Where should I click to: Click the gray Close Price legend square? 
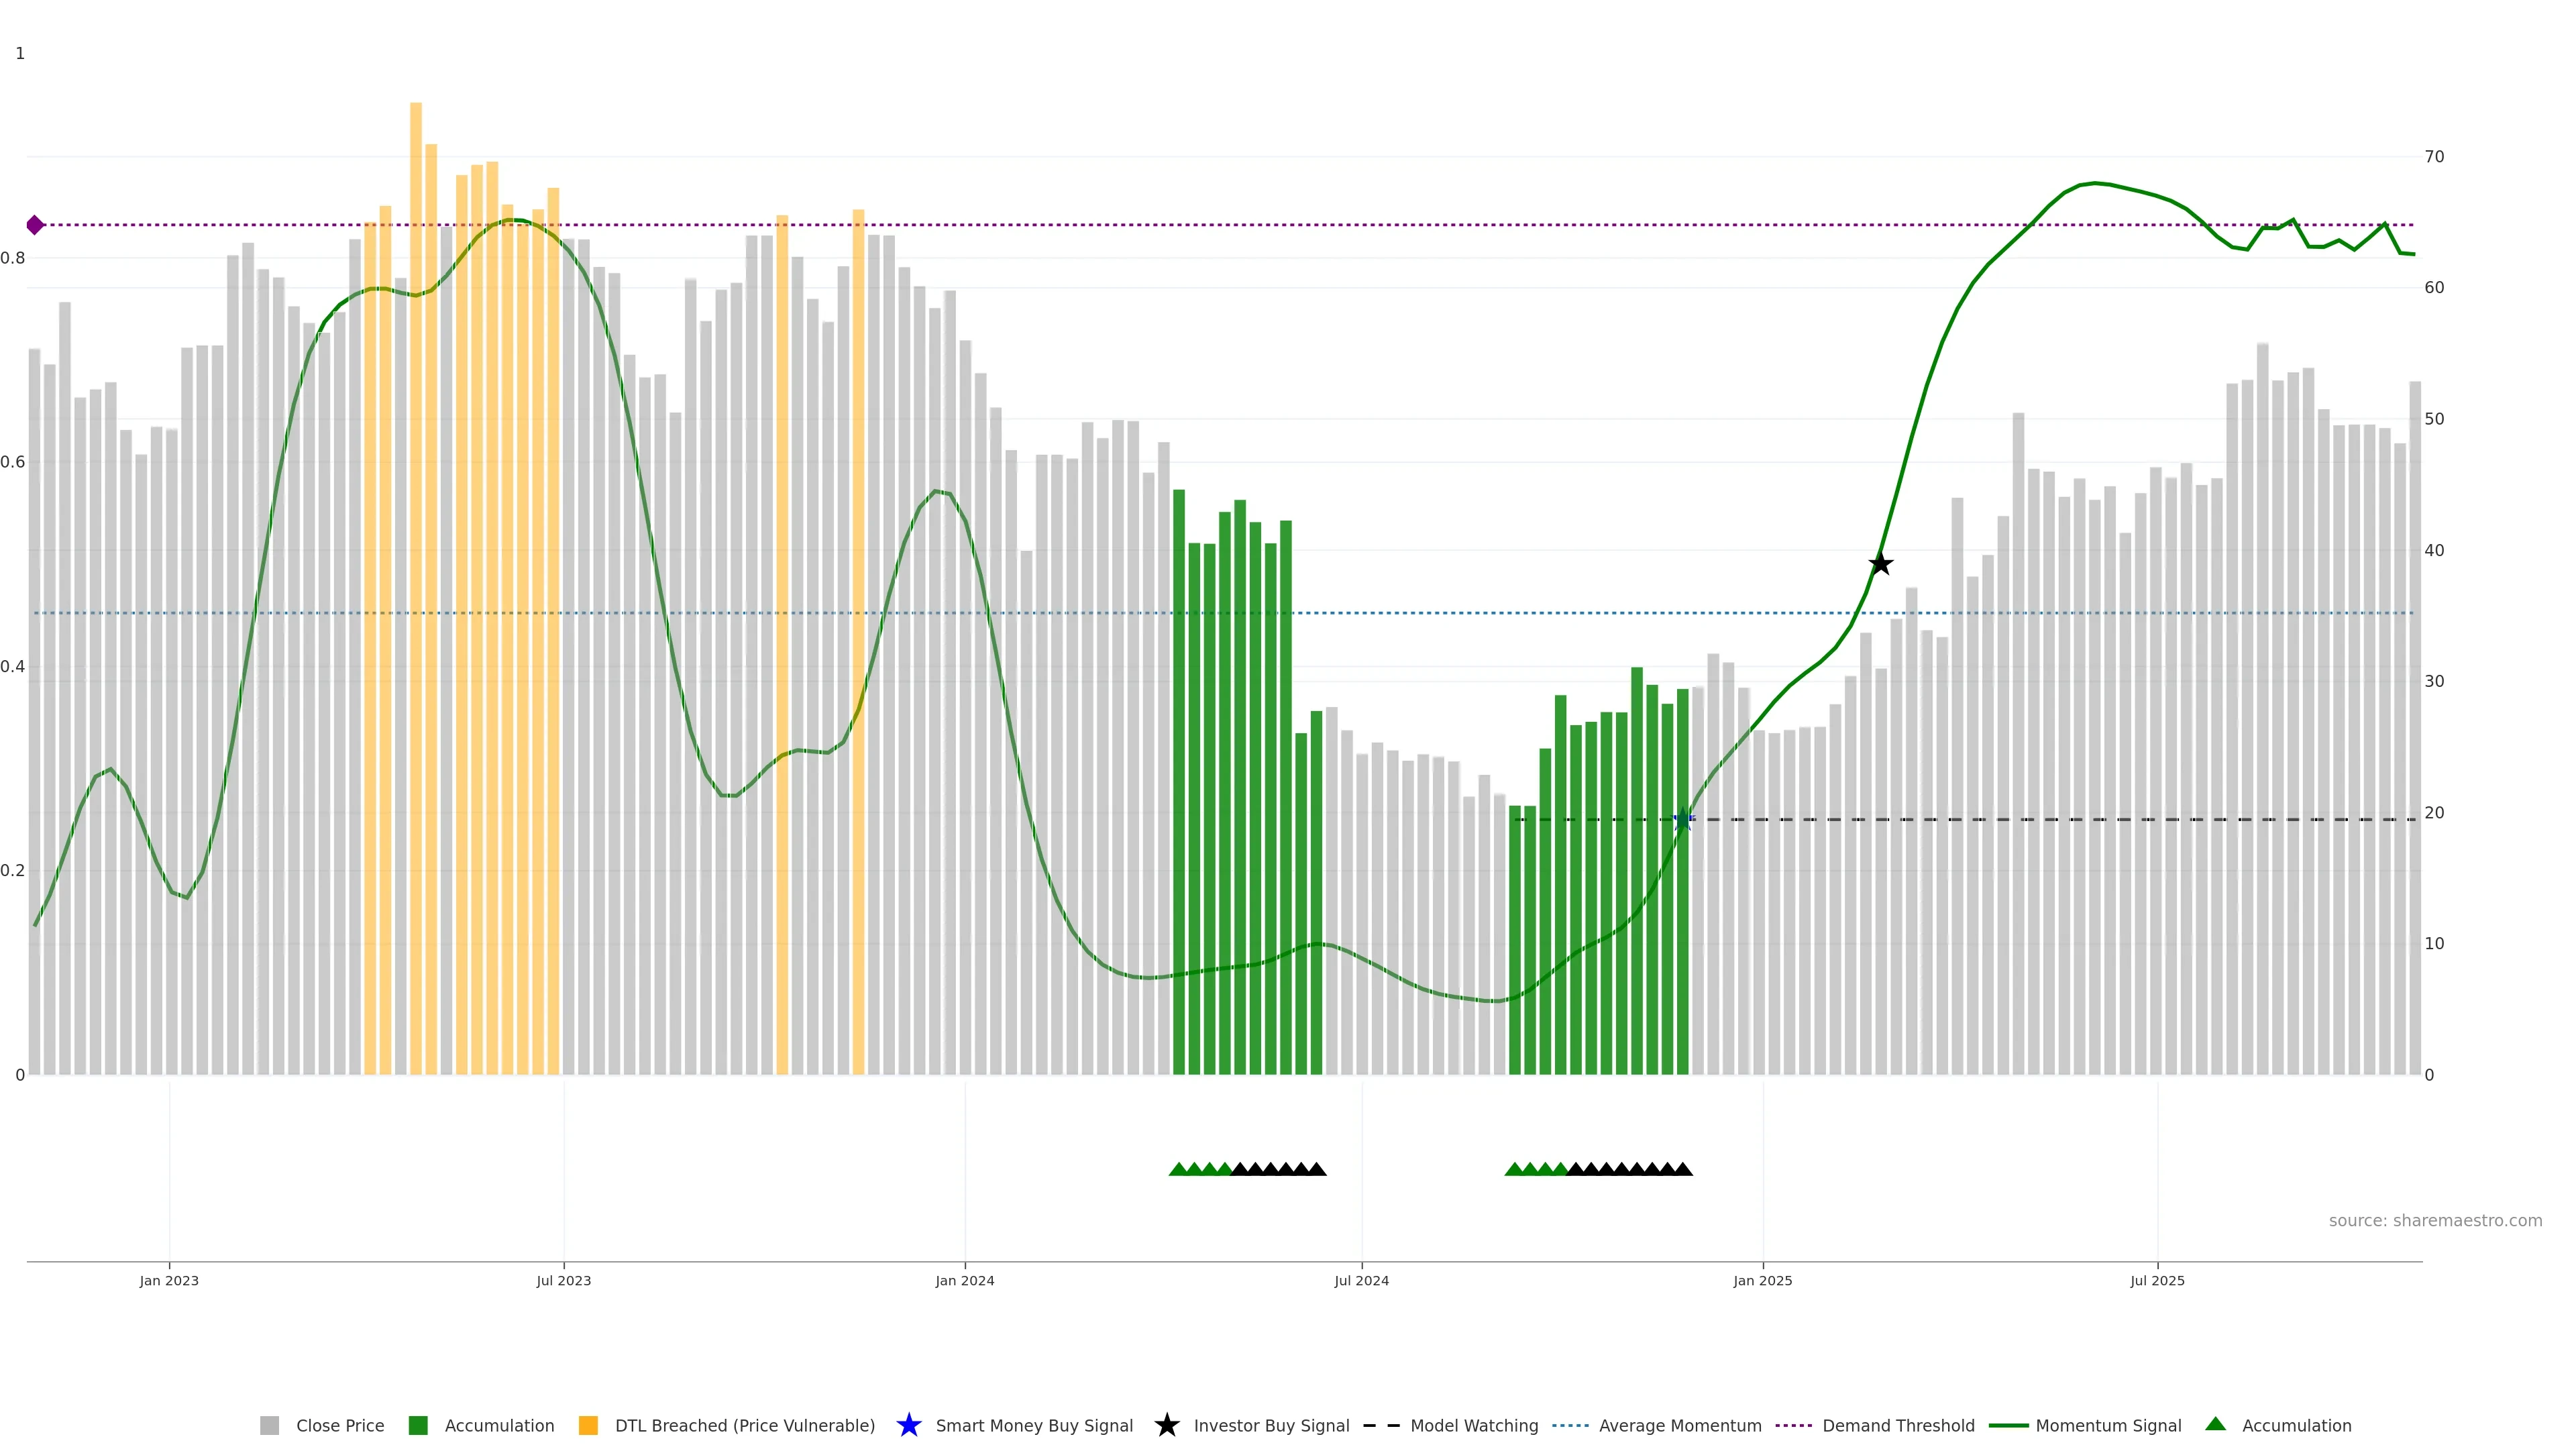click(269, 1425)
